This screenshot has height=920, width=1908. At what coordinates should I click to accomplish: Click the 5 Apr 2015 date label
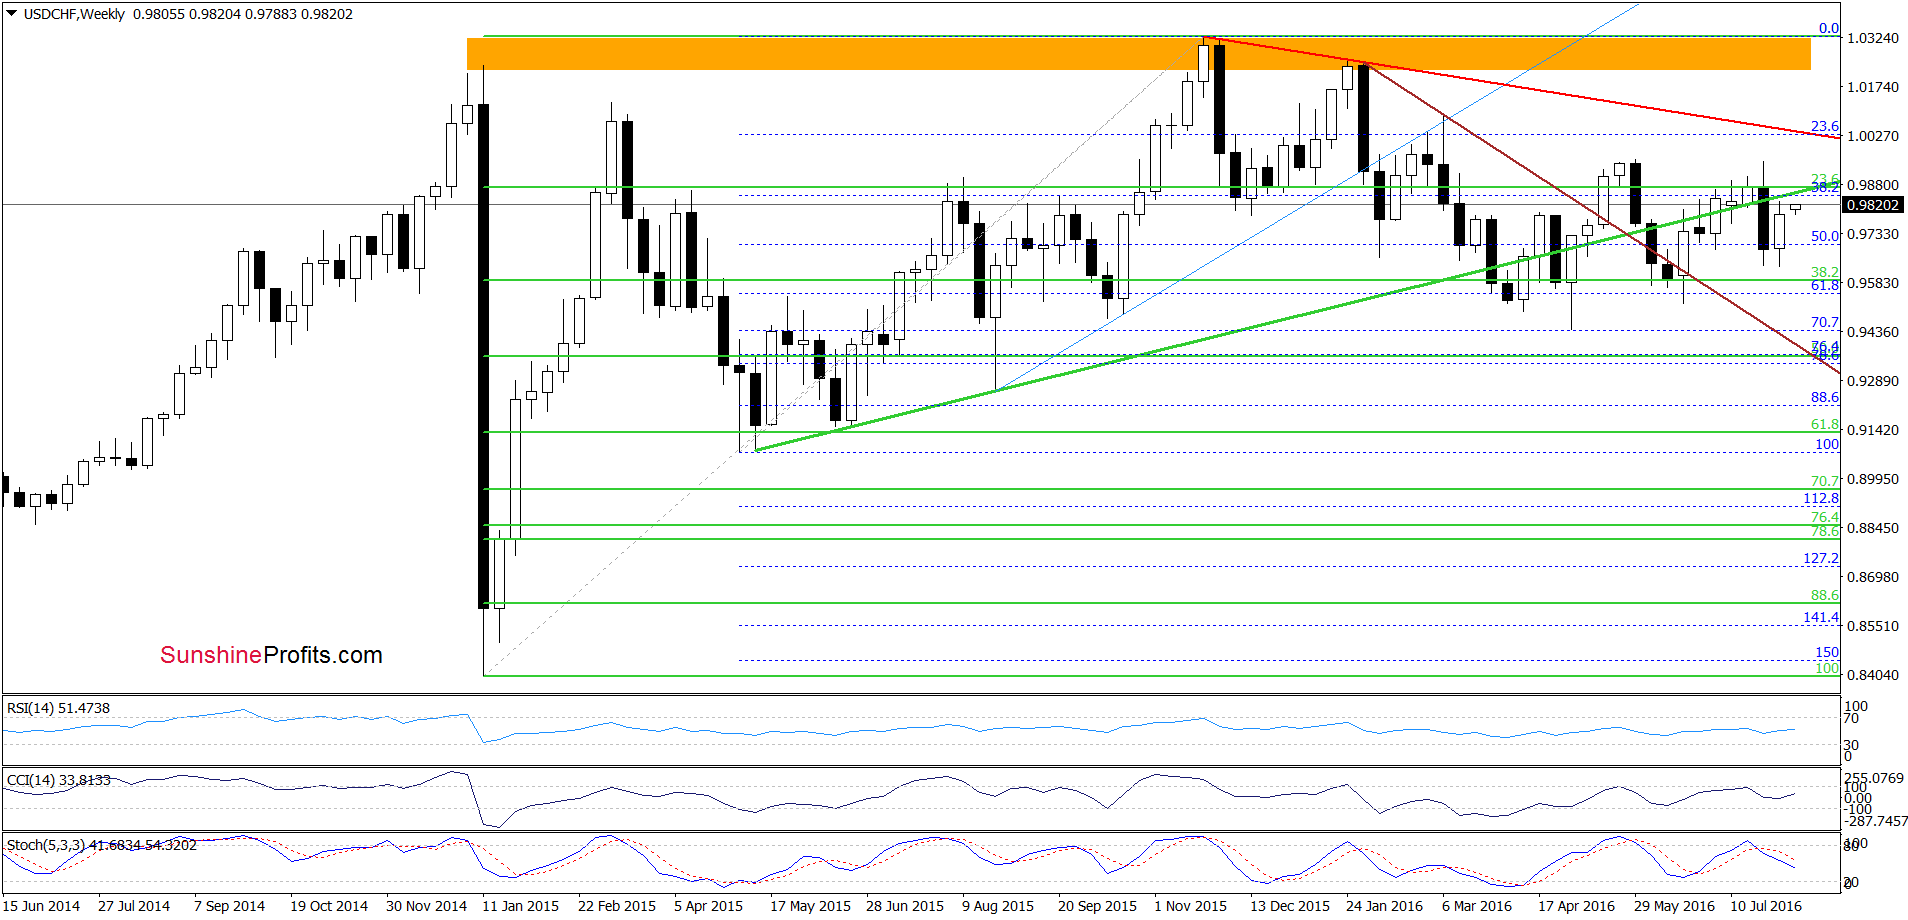coord(708,906)
